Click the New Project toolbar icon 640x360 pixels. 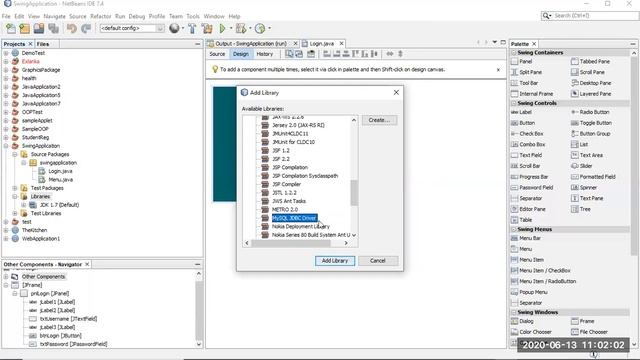25,28
